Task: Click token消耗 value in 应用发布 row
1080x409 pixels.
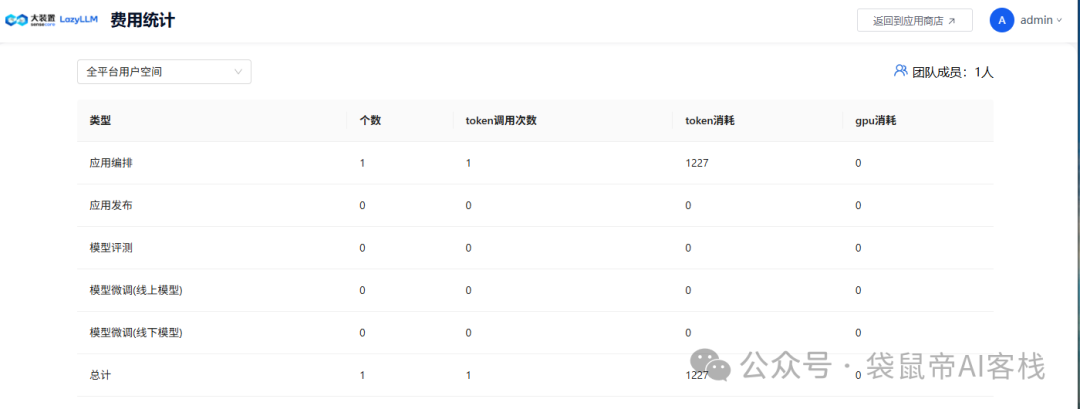Action: pyautogui.click(x=688, y=205)
